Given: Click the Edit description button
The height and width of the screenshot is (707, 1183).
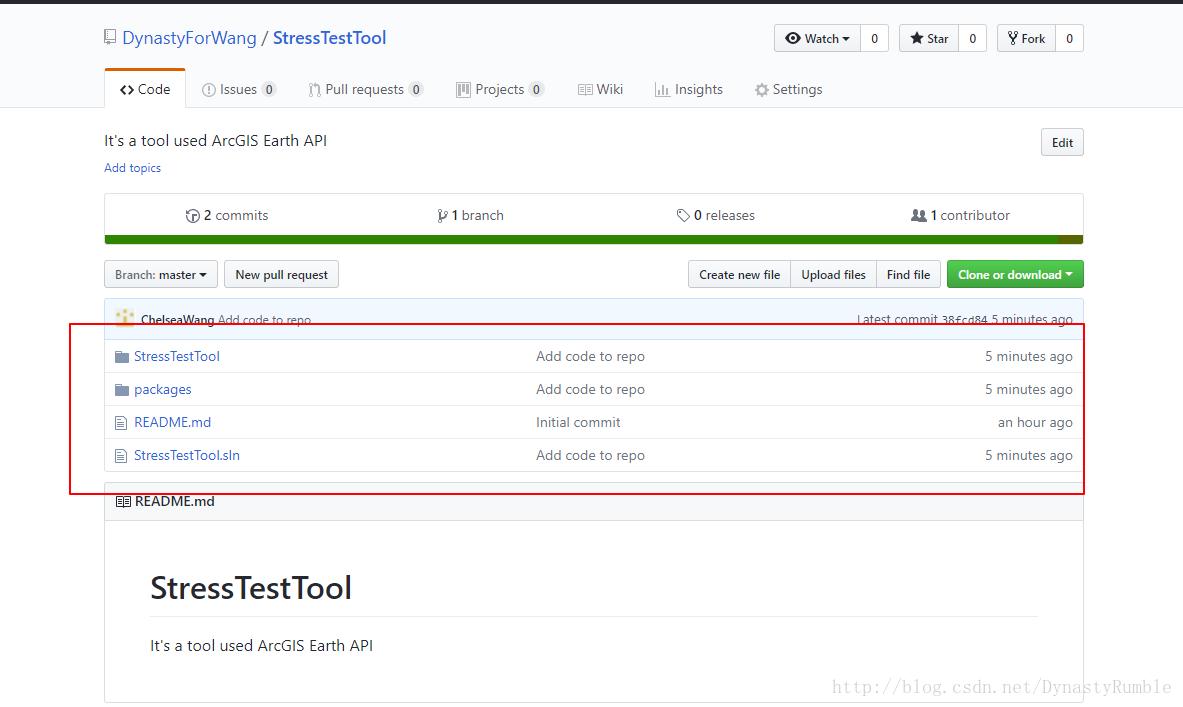Looking at the screenshot, I should coord(1062,143).
